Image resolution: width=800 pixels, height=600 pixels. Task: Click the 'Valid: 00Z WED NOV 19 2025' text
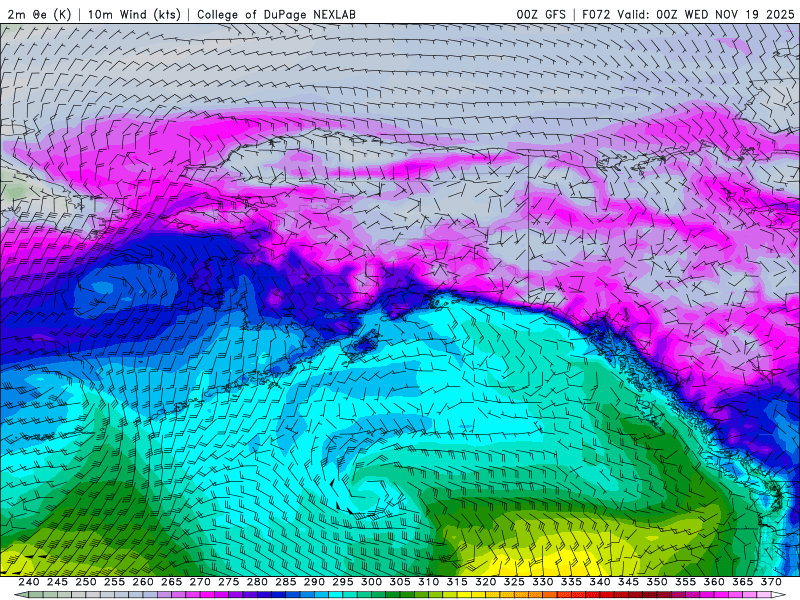tap(706, 14)
